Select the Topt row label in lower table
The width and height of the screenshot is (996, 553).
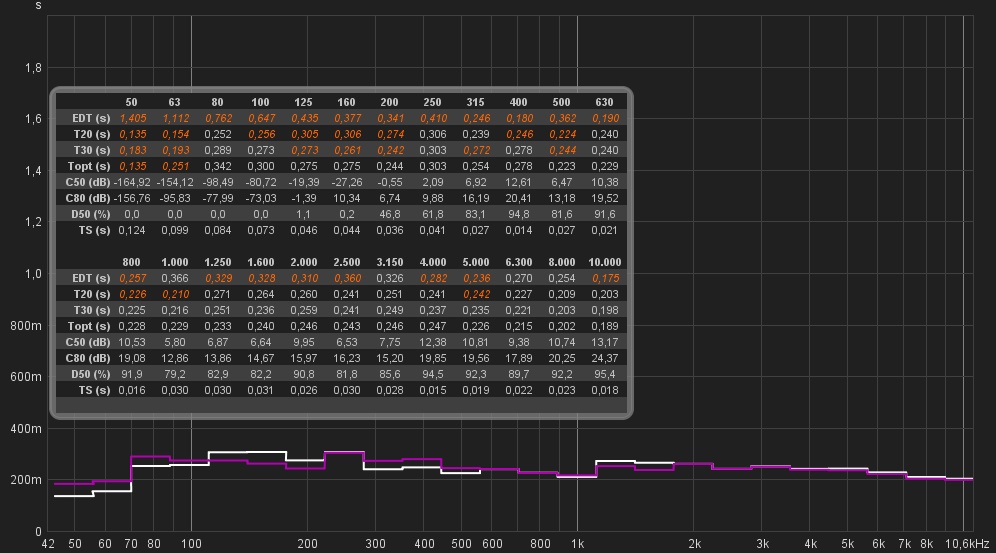pyautogui.click(x=90, y=326)
